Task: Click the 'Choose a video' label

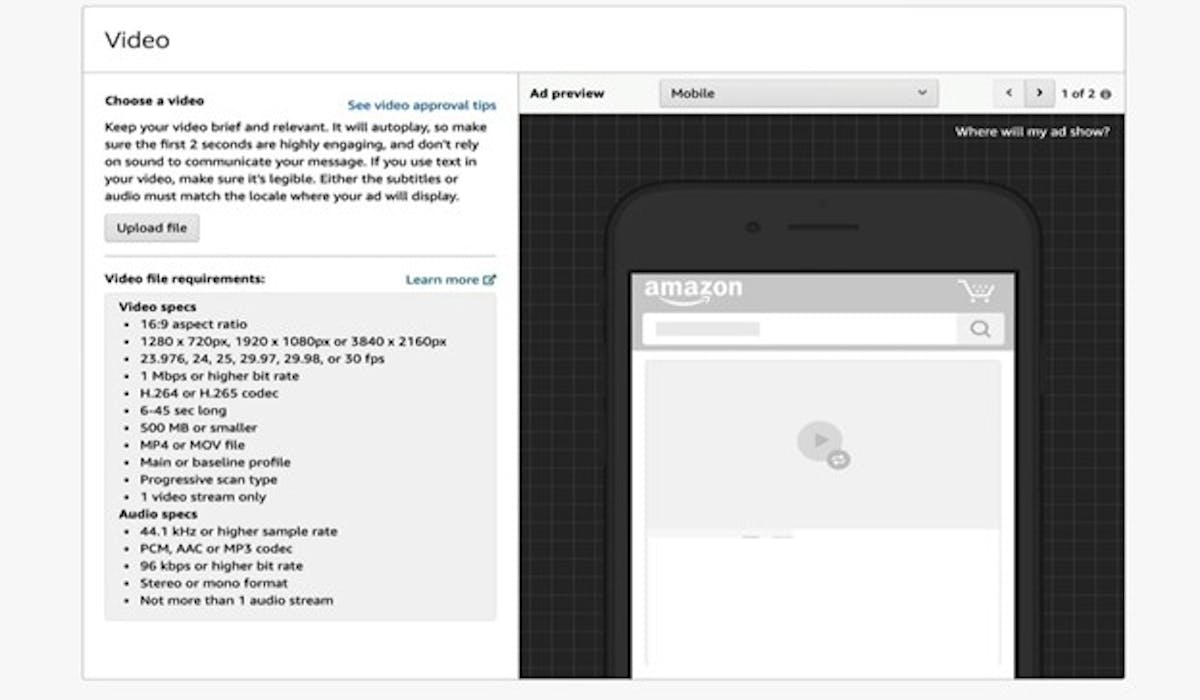Action: [x=154, y=101]
